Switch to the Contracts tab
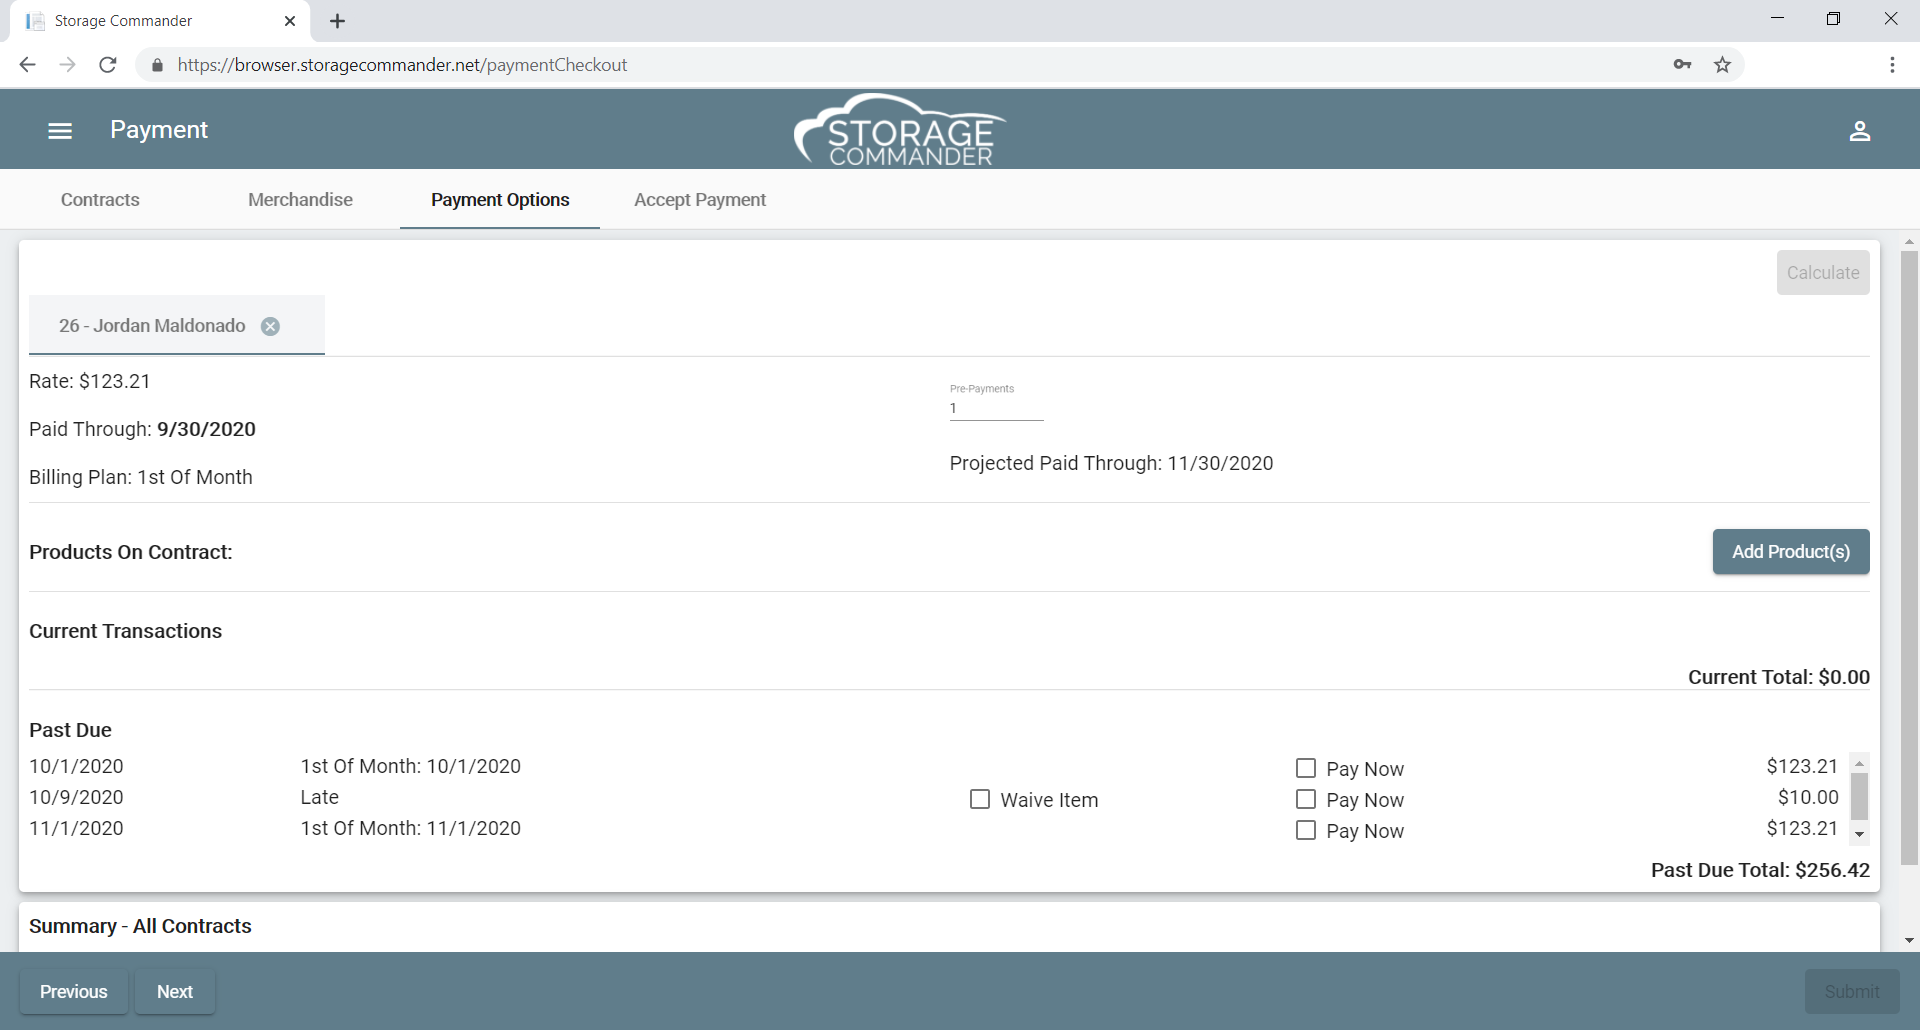 pyautogui.click(x=99, y=199)
